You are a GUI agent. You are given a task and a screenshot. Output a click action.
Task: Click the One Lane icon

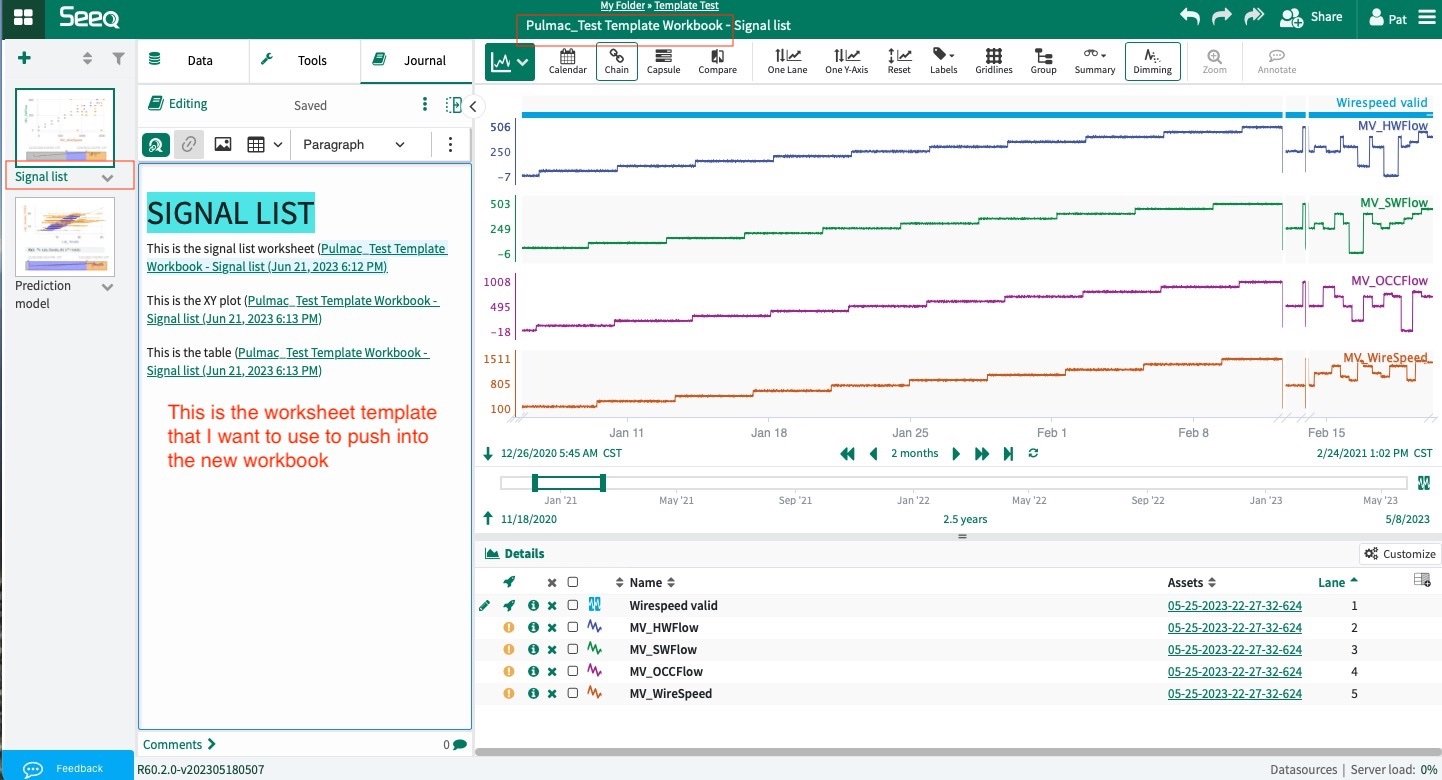[787, 61]
